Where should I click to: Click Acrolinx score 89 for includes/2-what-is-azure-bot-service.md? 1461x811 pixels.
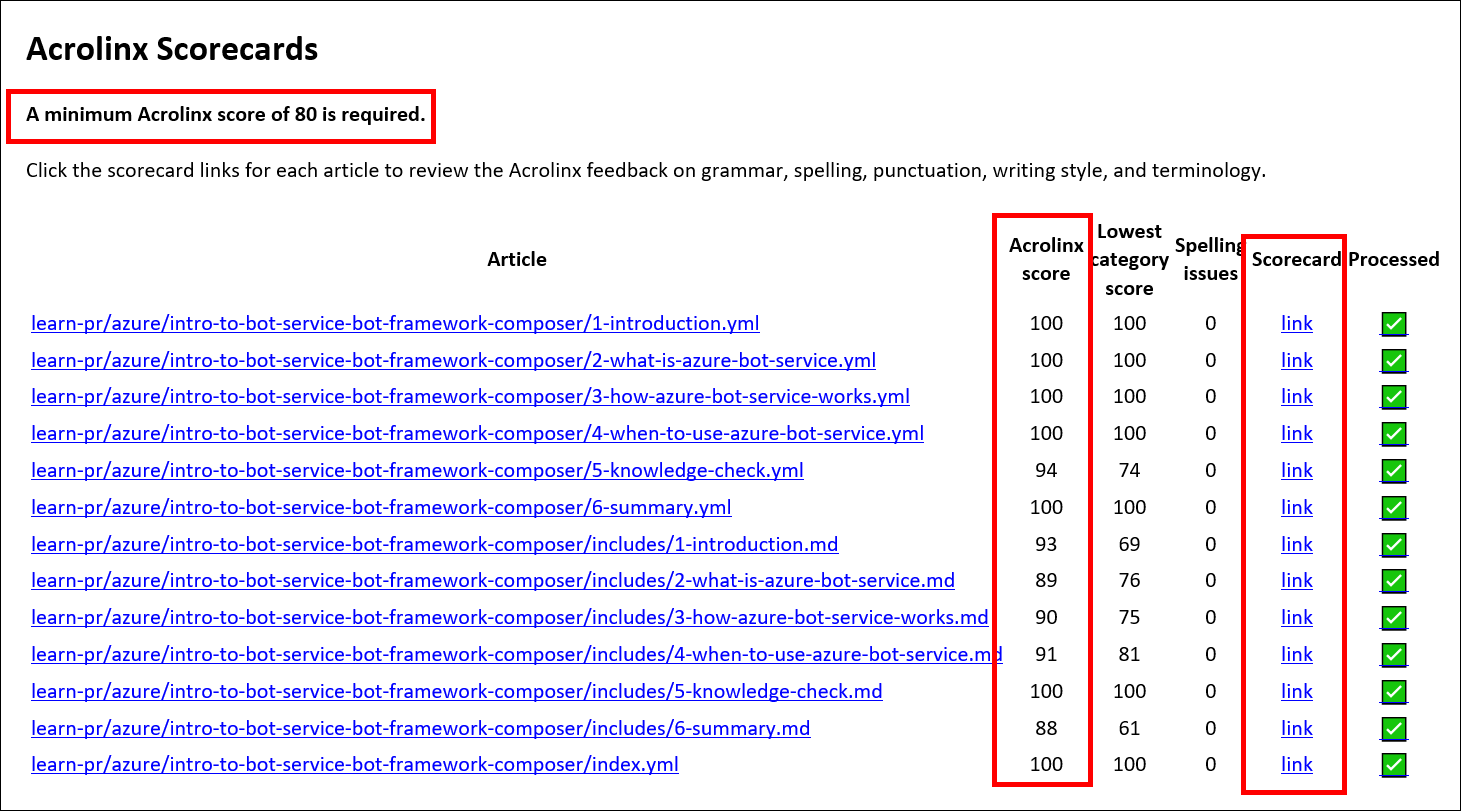1046,580
